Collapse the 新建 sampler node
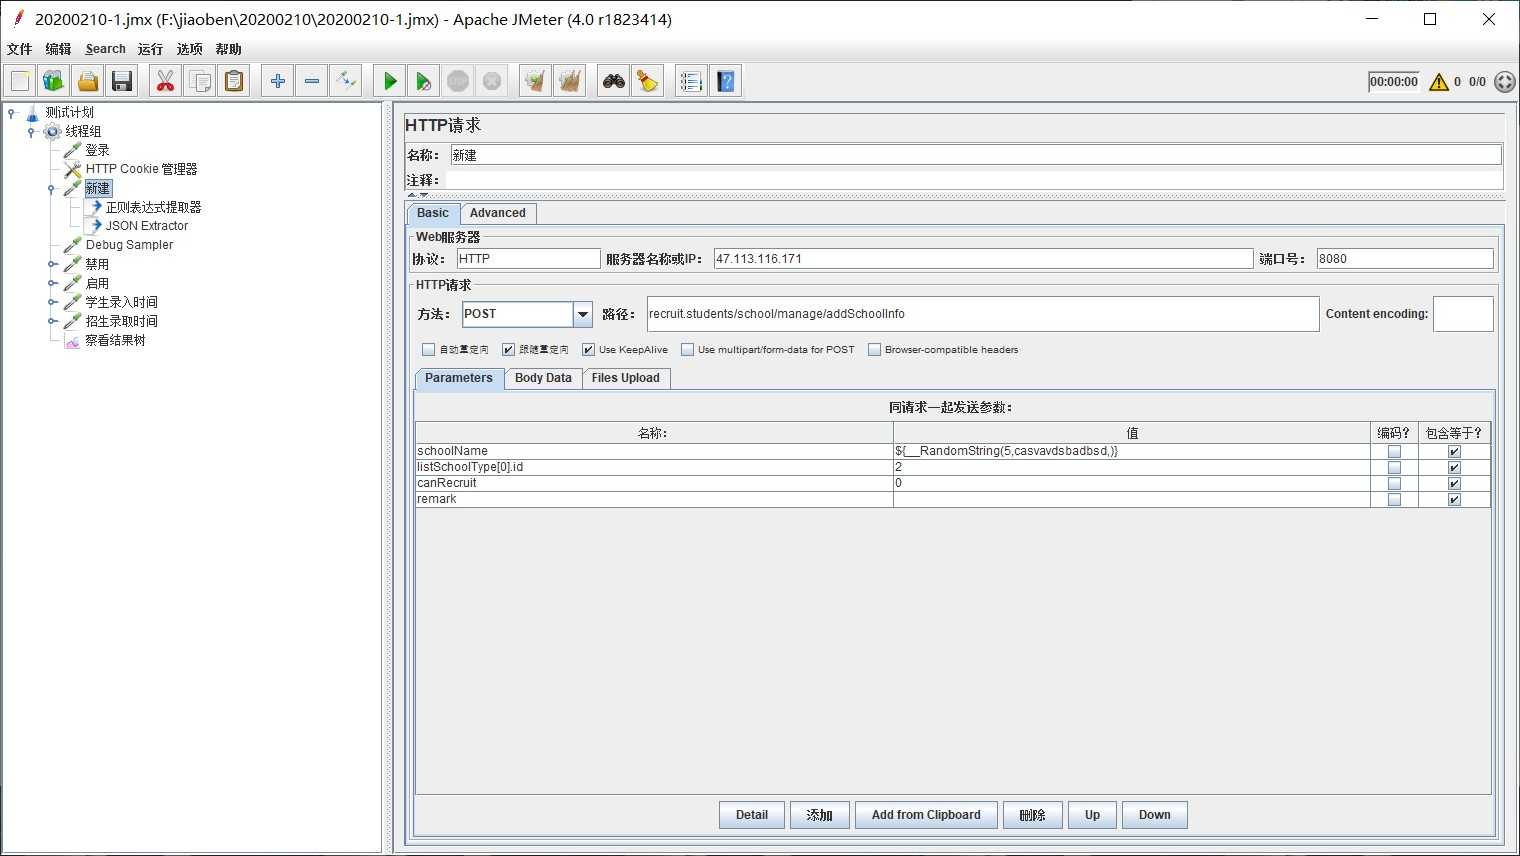The height and width of the screenshot is (856, 1520). click(x=51, y=189)
